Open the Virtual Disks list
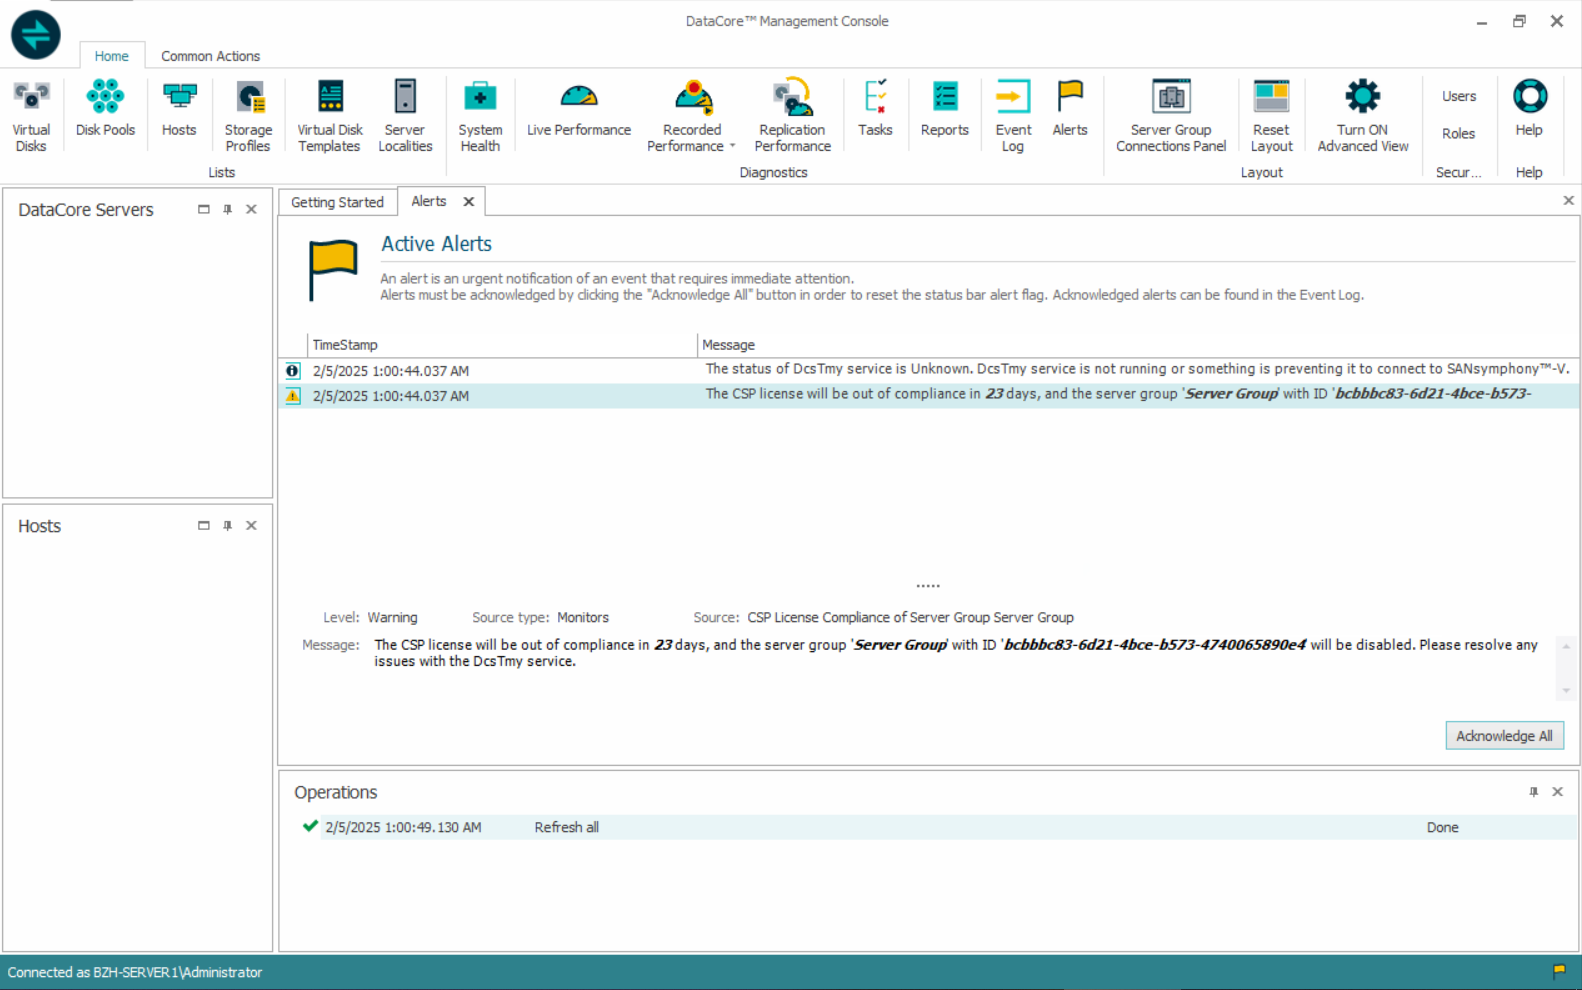Viewport: 1582px width, 990px height. (31, 115)
